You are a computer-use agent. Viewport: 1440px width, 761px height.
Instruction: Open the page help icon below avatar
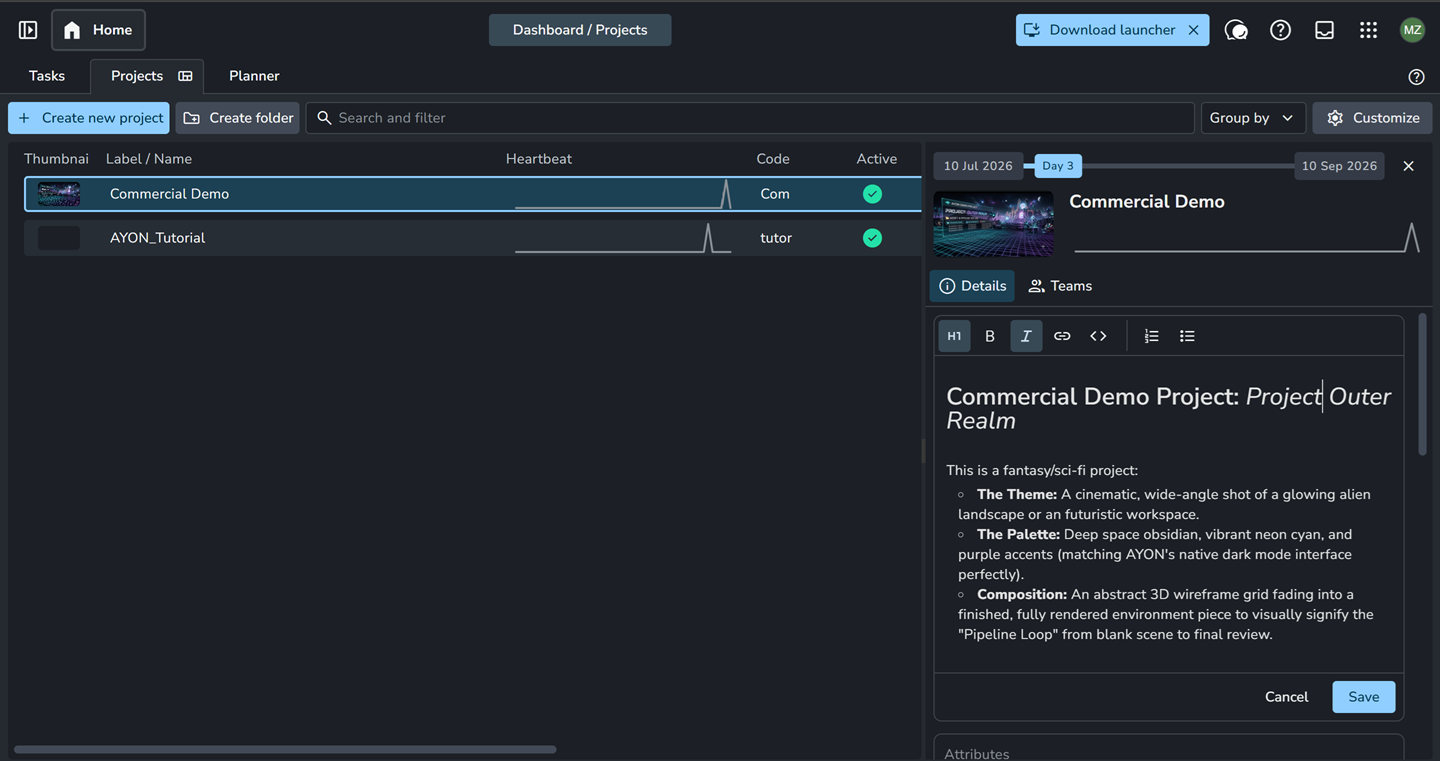point(1416,77)
